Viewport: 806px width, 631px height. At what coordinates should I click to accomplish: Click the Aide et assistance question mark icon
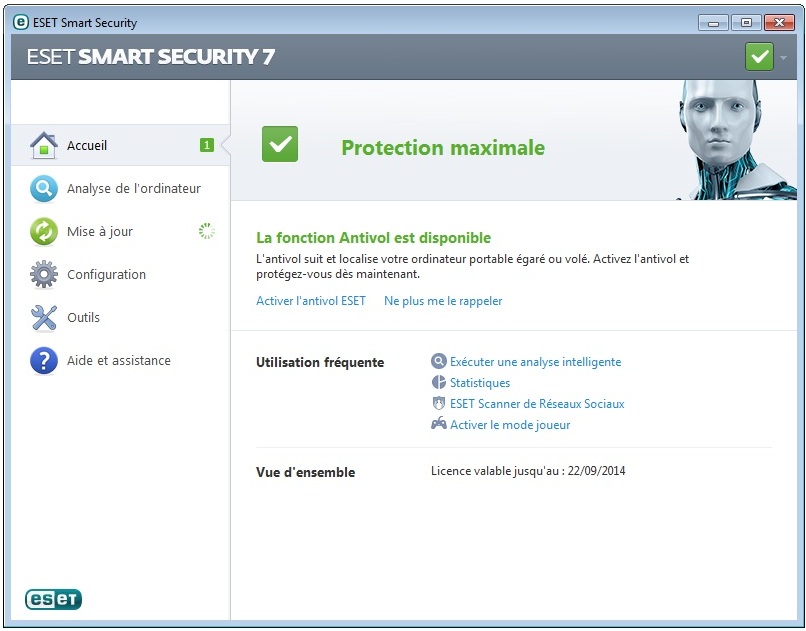coord(44,361)
